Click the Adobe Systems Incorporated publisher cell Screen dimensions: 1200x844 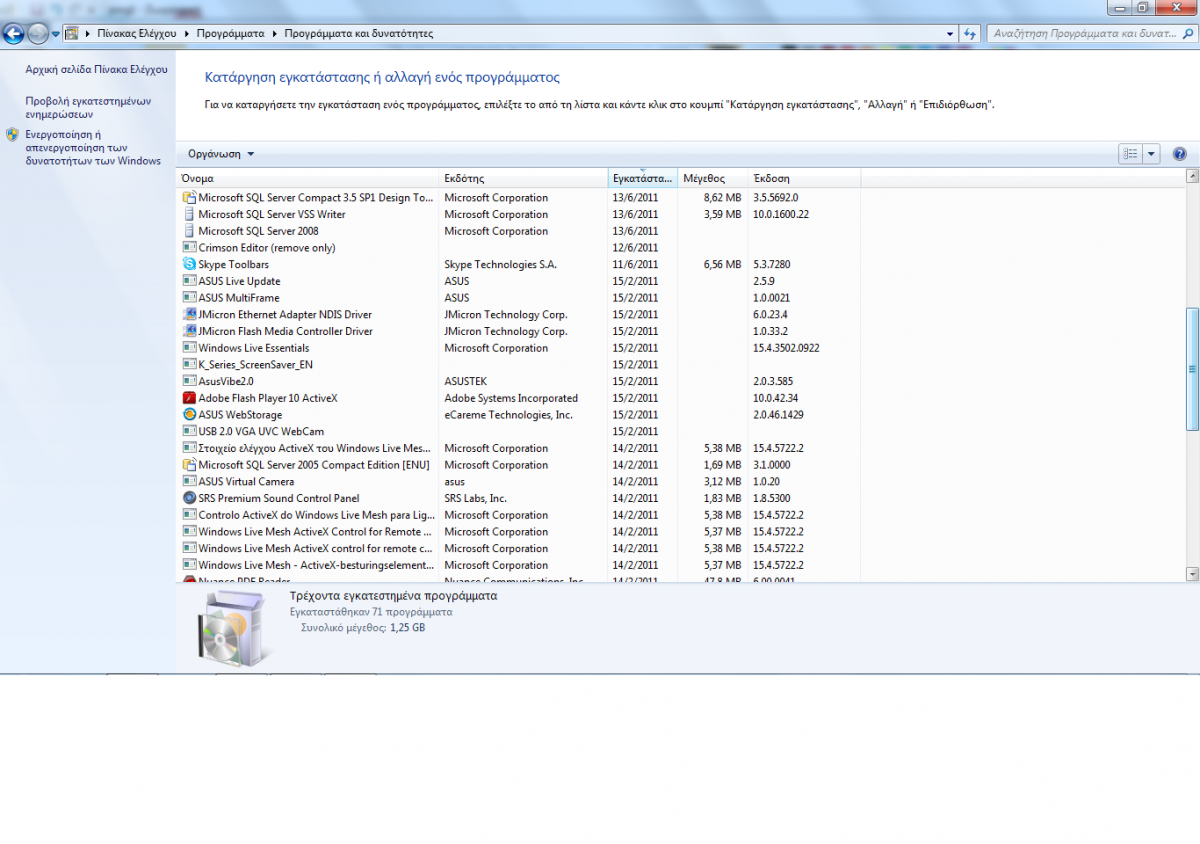(x=511, y=398)
